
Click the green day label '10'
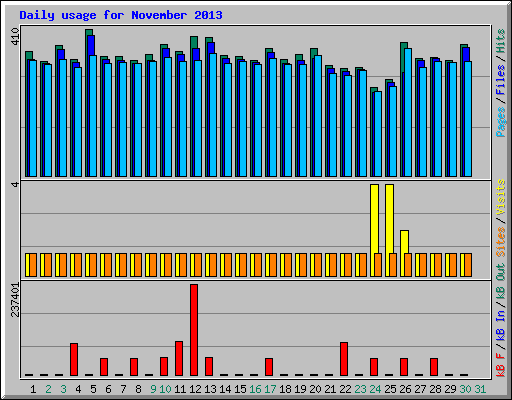coord(165,389)
